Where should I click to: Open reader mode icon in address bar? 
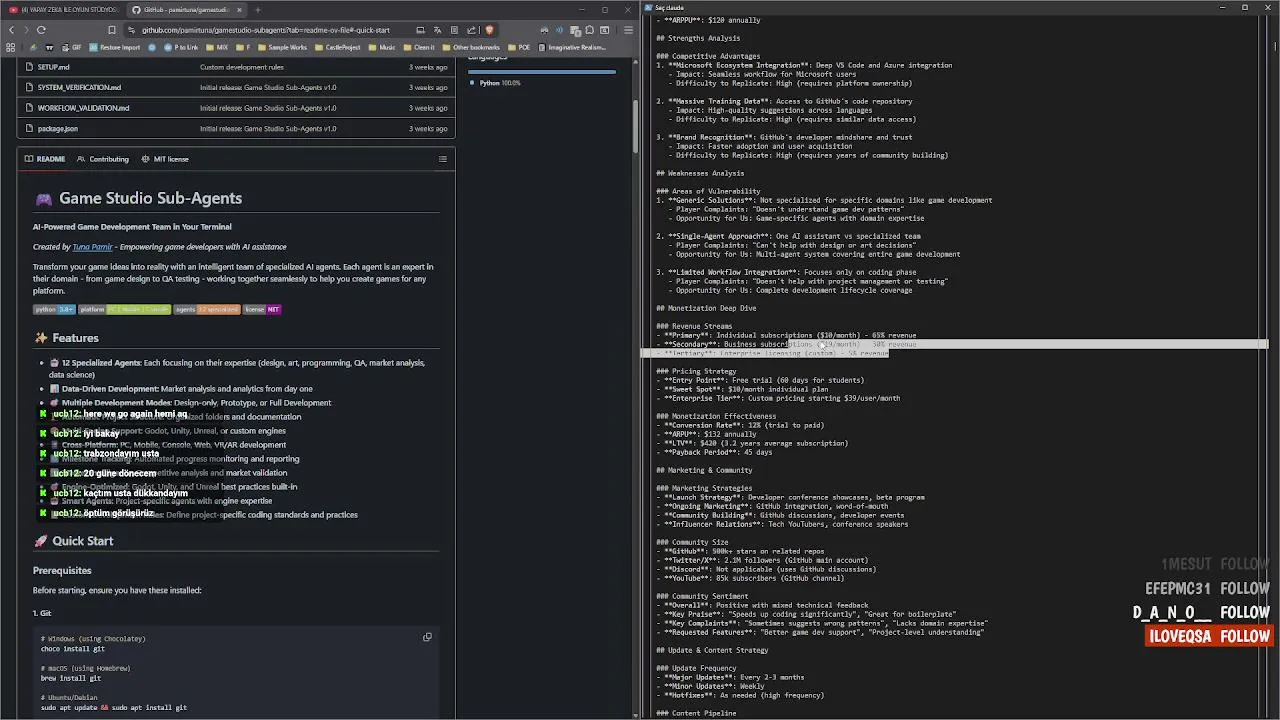[x=454, y=30]
